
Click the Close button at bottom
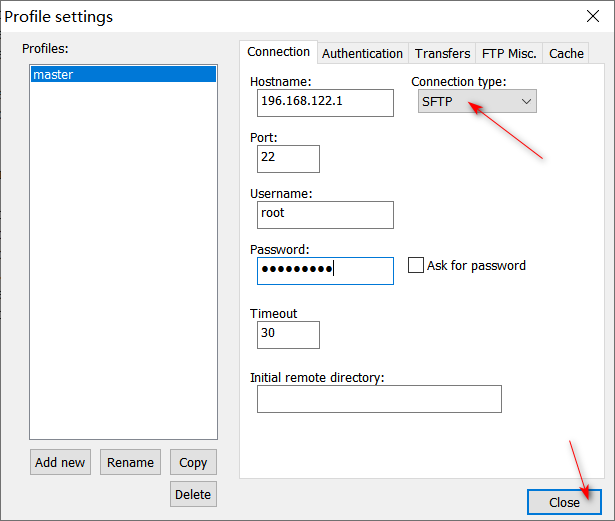pyautogui.click(x=563, y=502)
